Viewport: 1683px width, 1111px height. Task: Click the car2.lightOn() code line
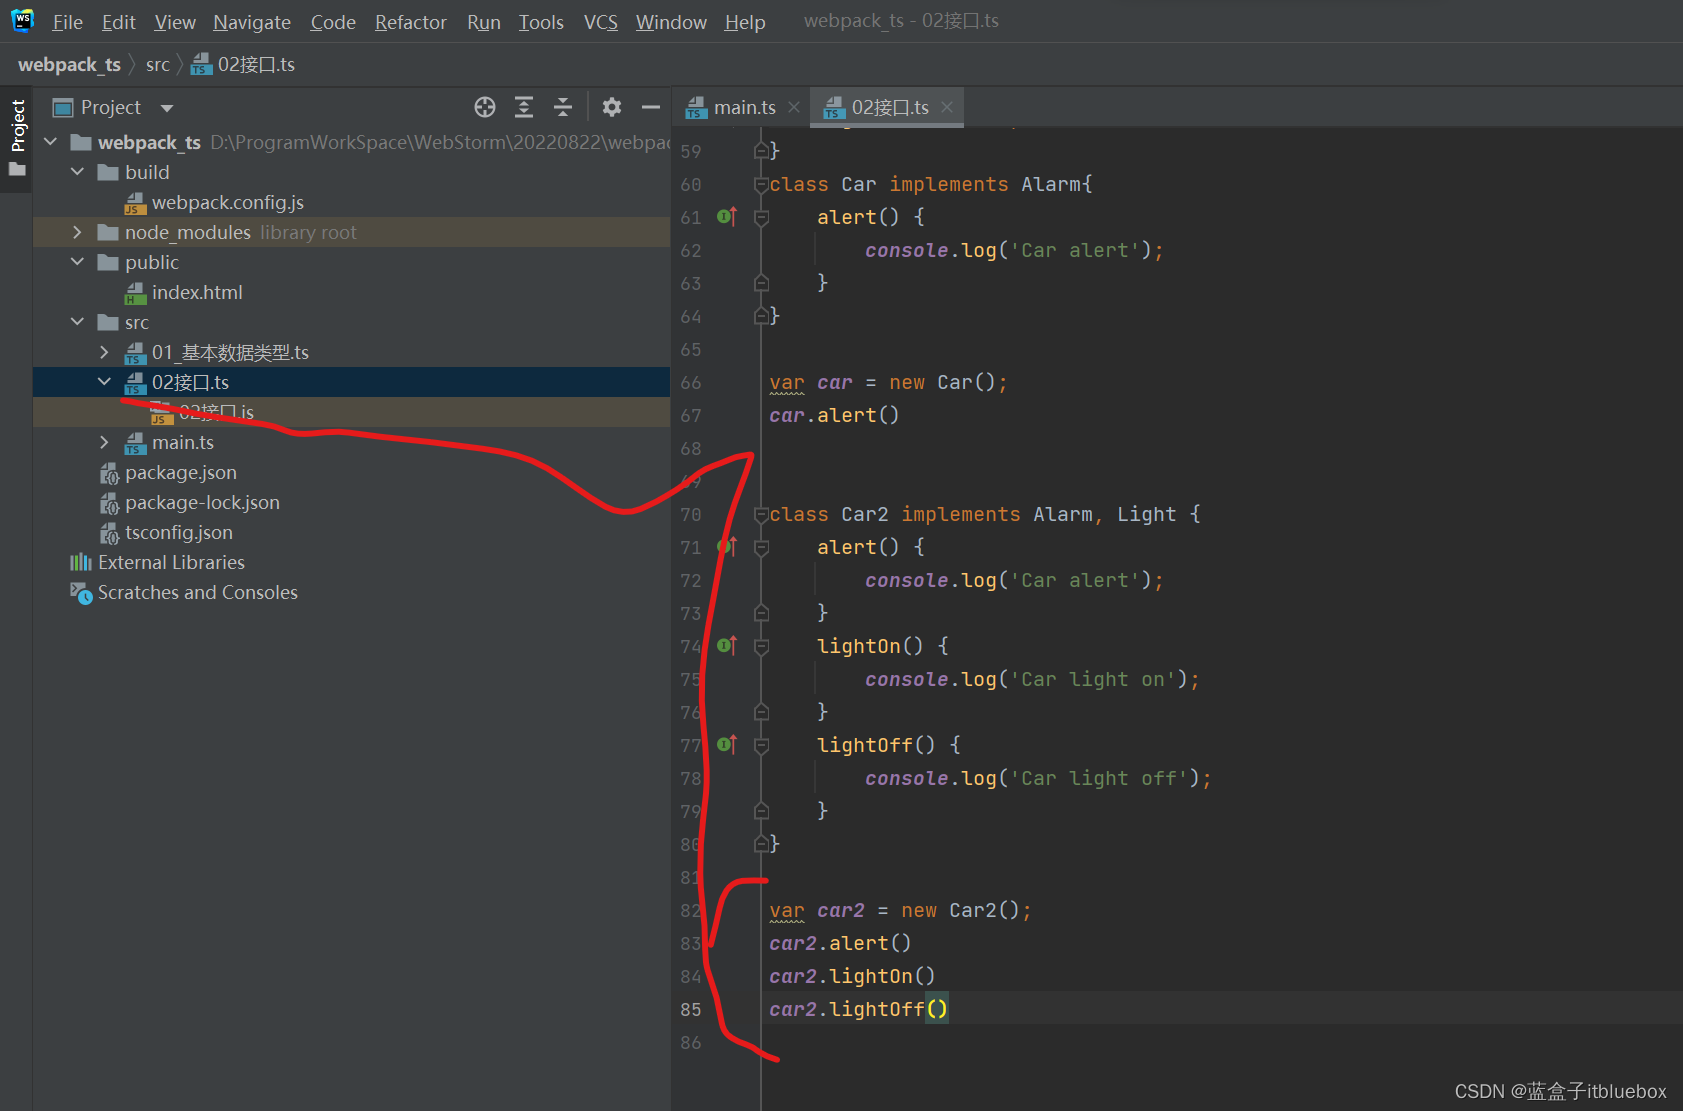(x=852, y=976)
